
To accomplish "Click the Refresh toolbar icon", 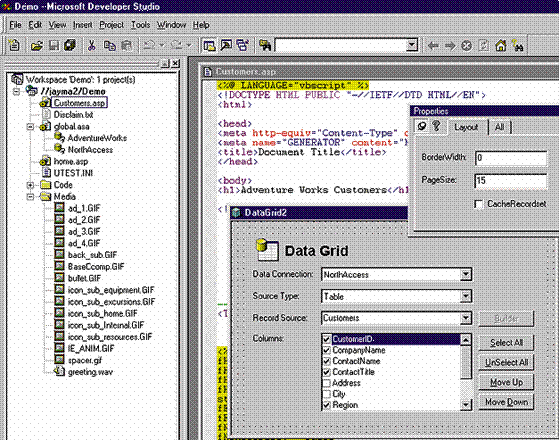I will pyautogui.click(x=483, y=46).
